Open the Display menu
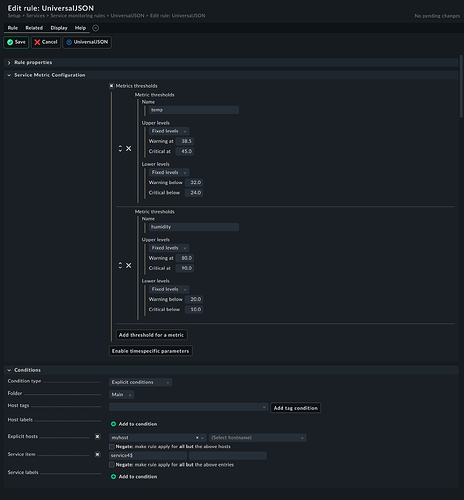 [59, 28]
